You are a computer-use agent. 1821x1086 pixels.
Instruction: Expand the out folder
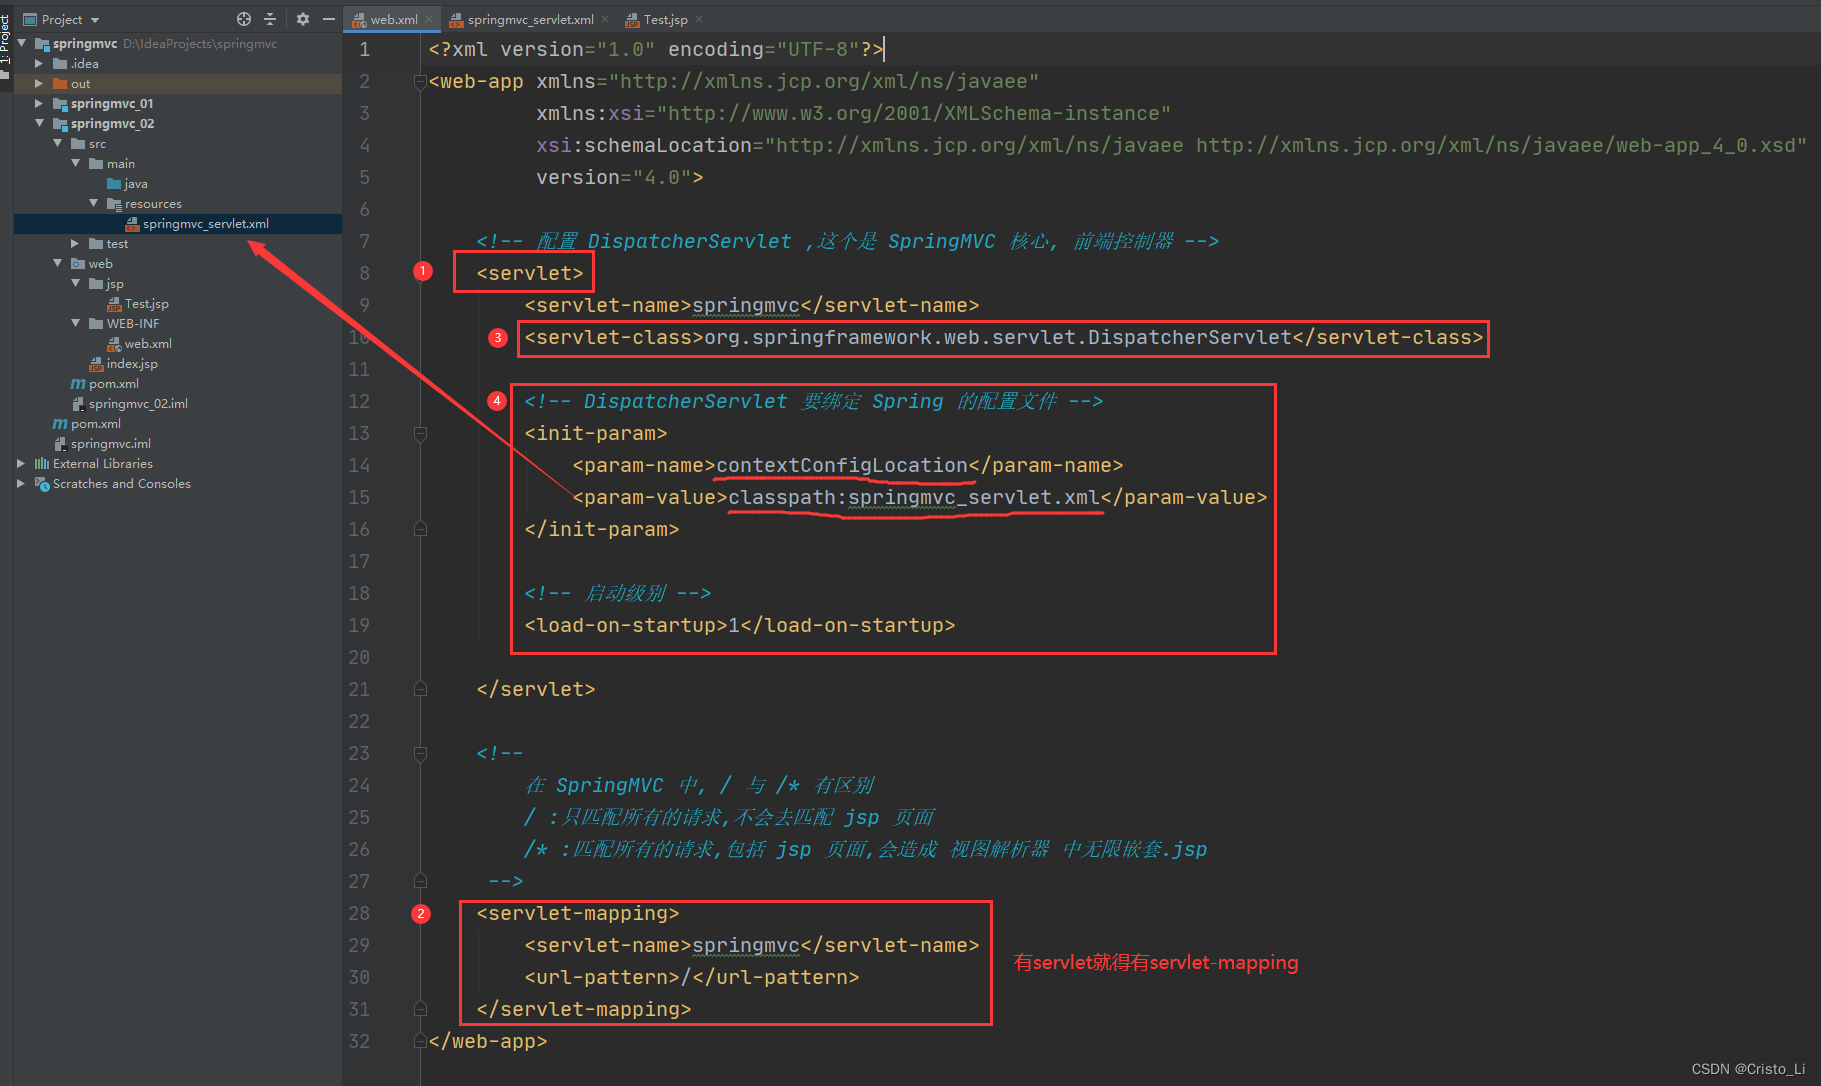tap(39, 83)
